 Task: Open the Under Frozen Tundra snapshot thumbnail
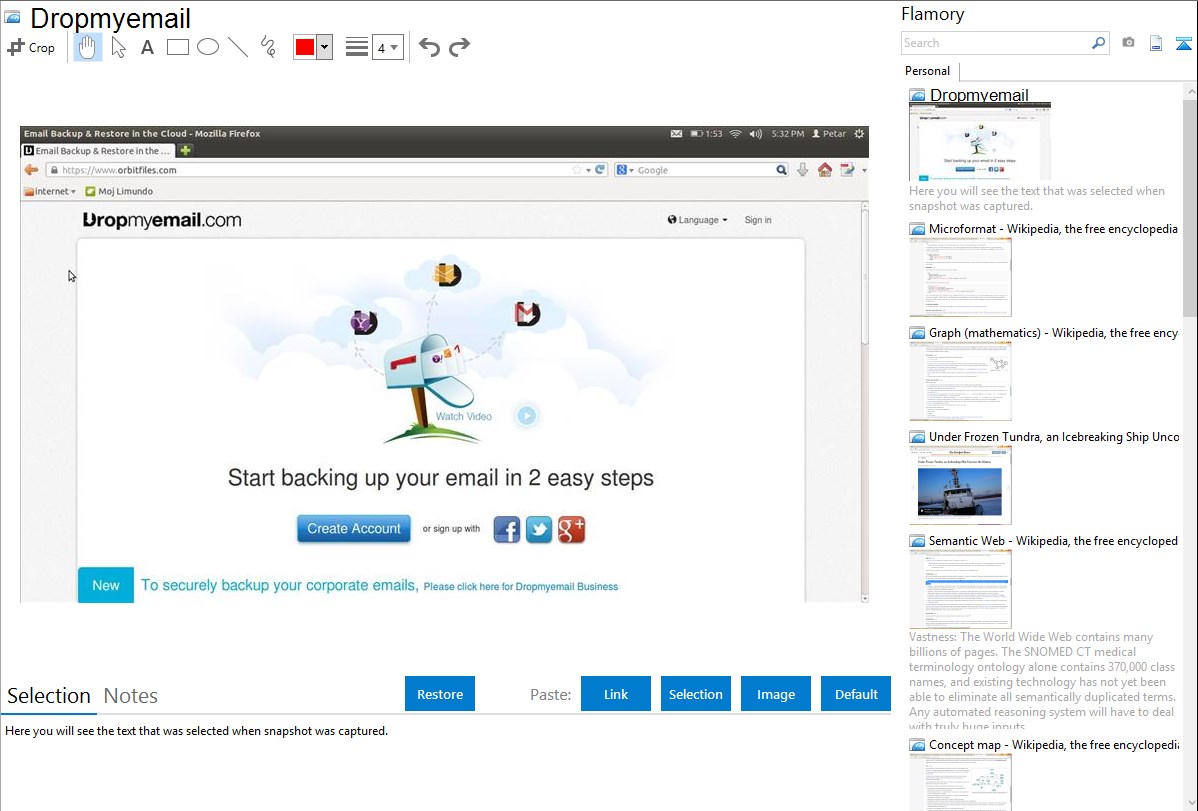pos(960,485)
